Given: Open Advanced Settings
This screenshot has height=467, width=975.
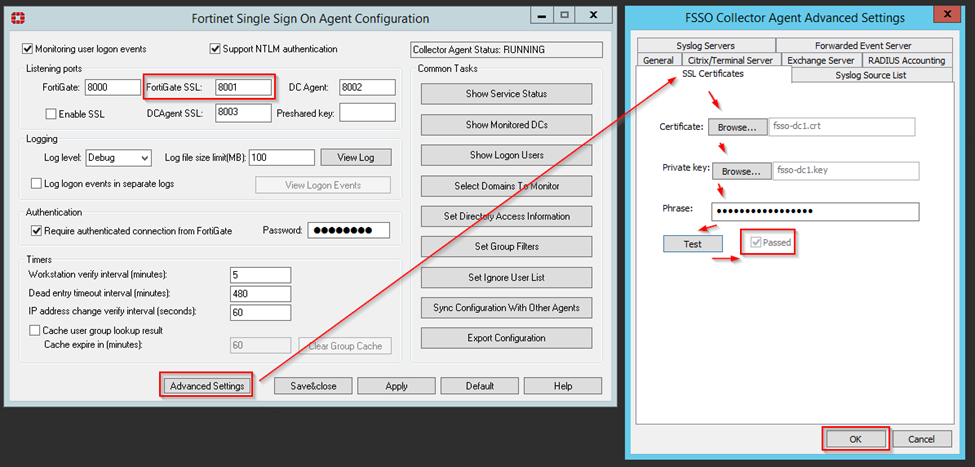Looking at the screenshot, I should (x=207, y=386).
